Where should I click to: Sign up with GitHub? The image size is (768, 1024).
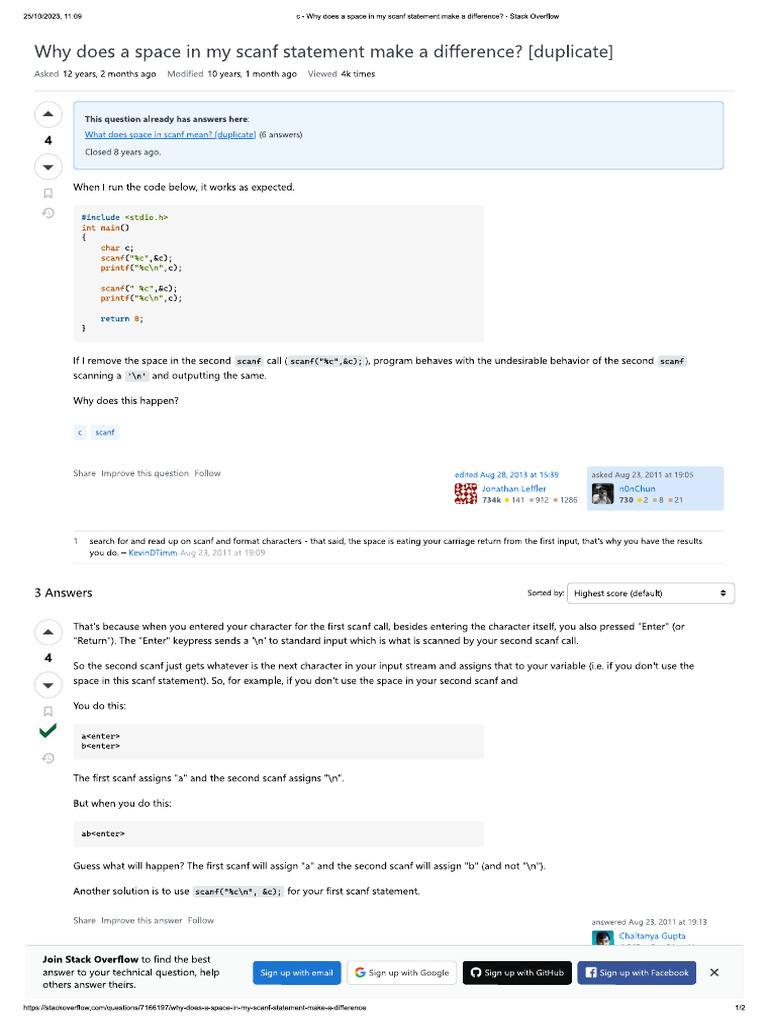517,972
